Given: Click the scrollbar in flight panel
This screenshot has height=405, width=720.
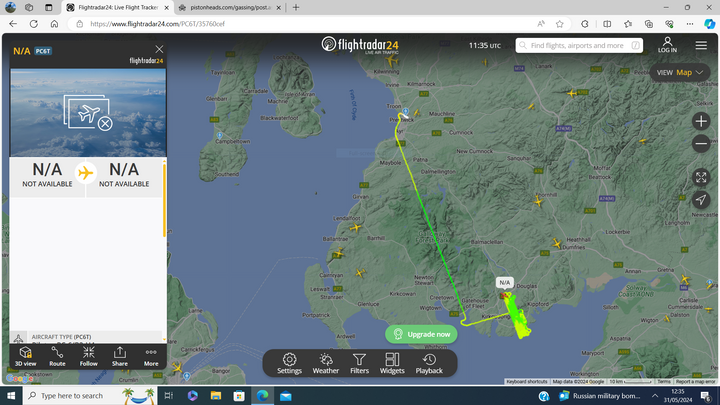Looking at the screenshot, I should pos(164,200).
